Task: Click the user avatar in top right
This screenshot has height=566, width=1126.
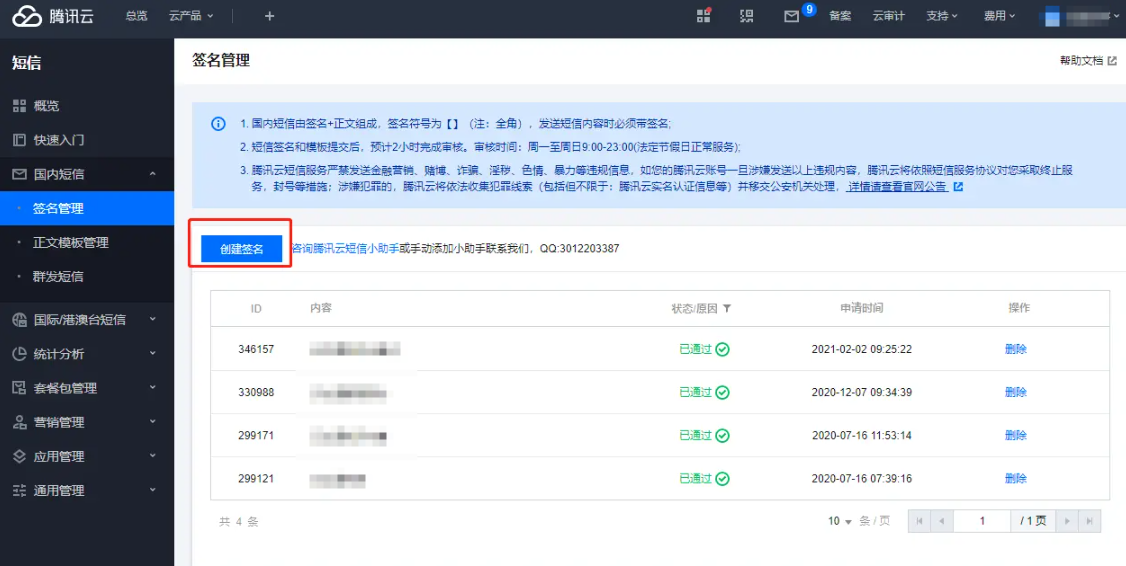Action: coord(1051,16)
